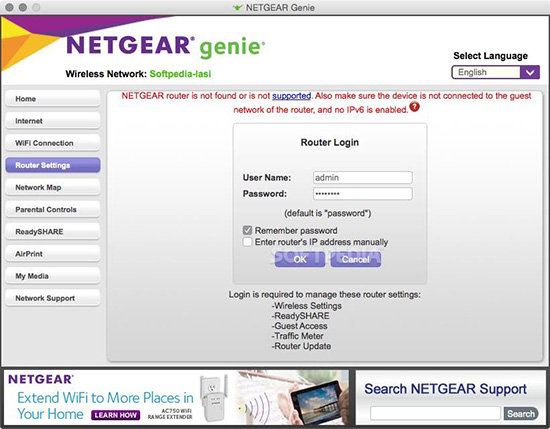Open WiFi Connection in sidebar

click(53, 143)
